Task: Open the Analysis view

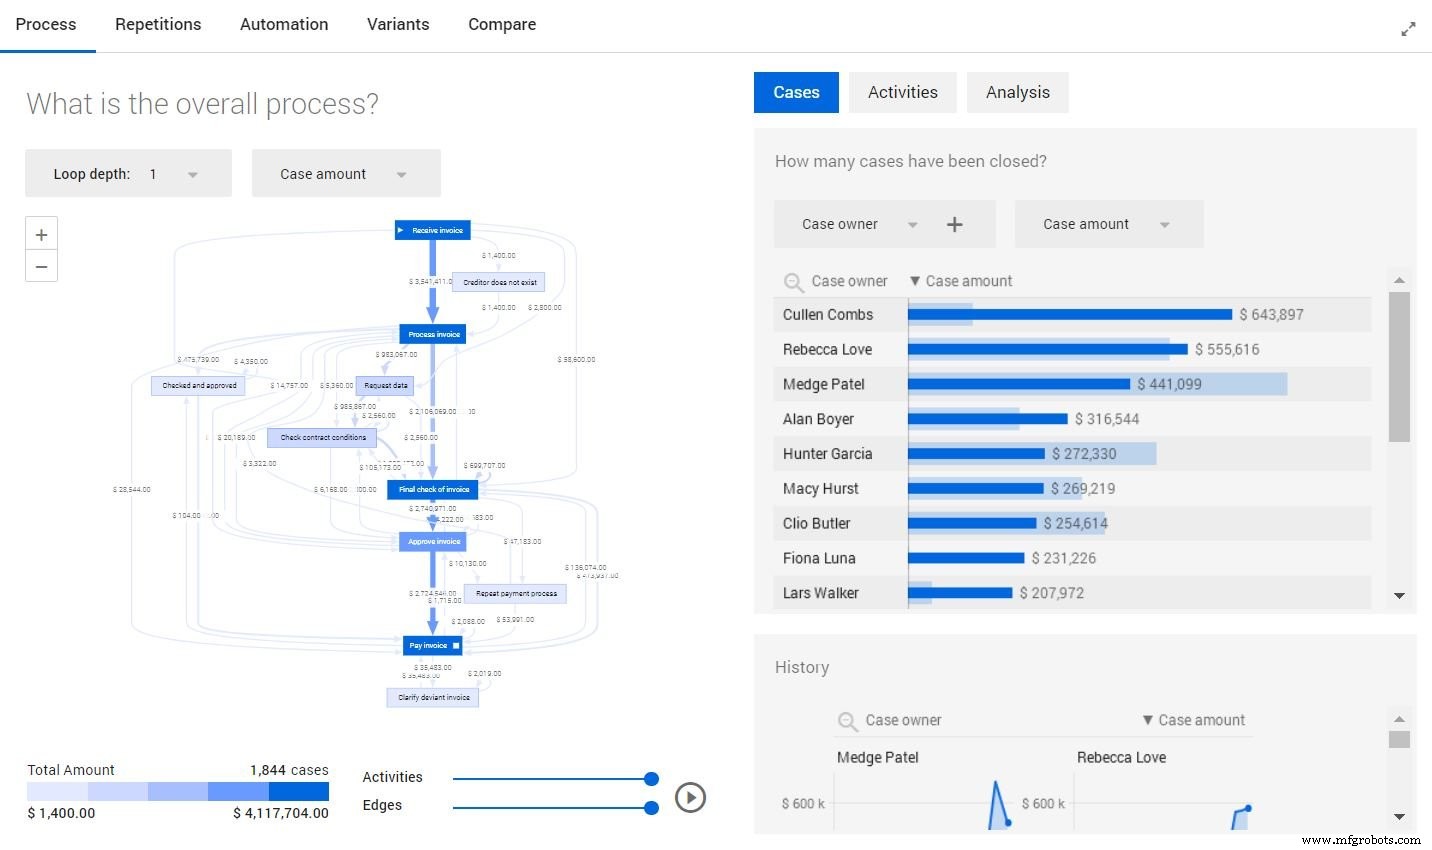Action: coord(1018,92)
